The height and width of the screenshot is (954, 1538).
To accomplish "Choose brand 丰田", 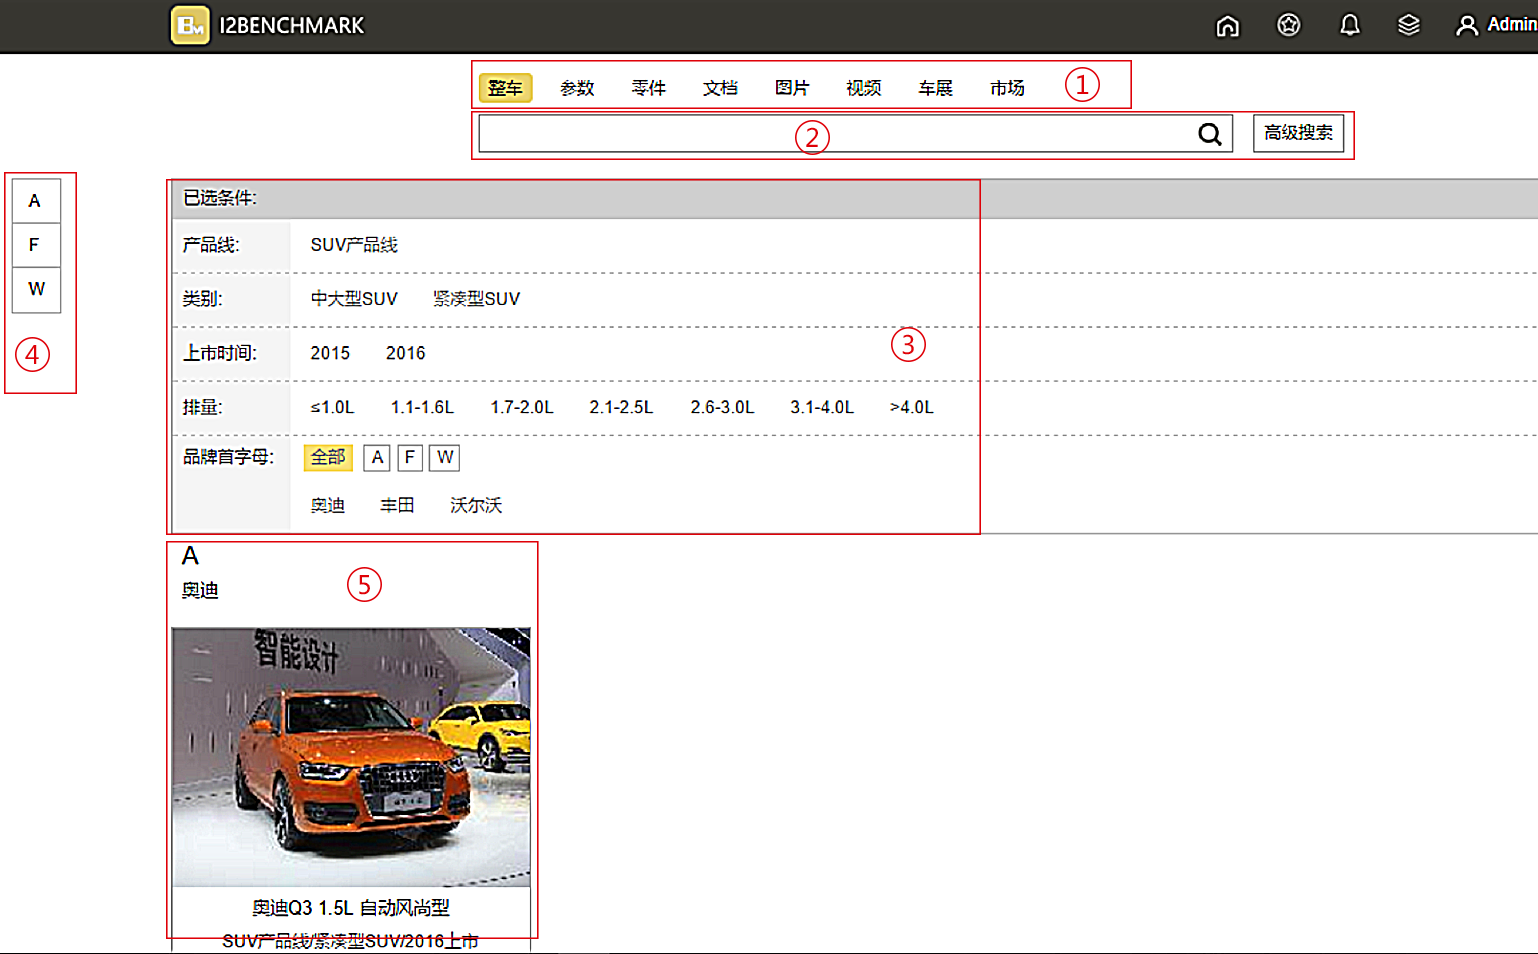I will coord(398,506).
